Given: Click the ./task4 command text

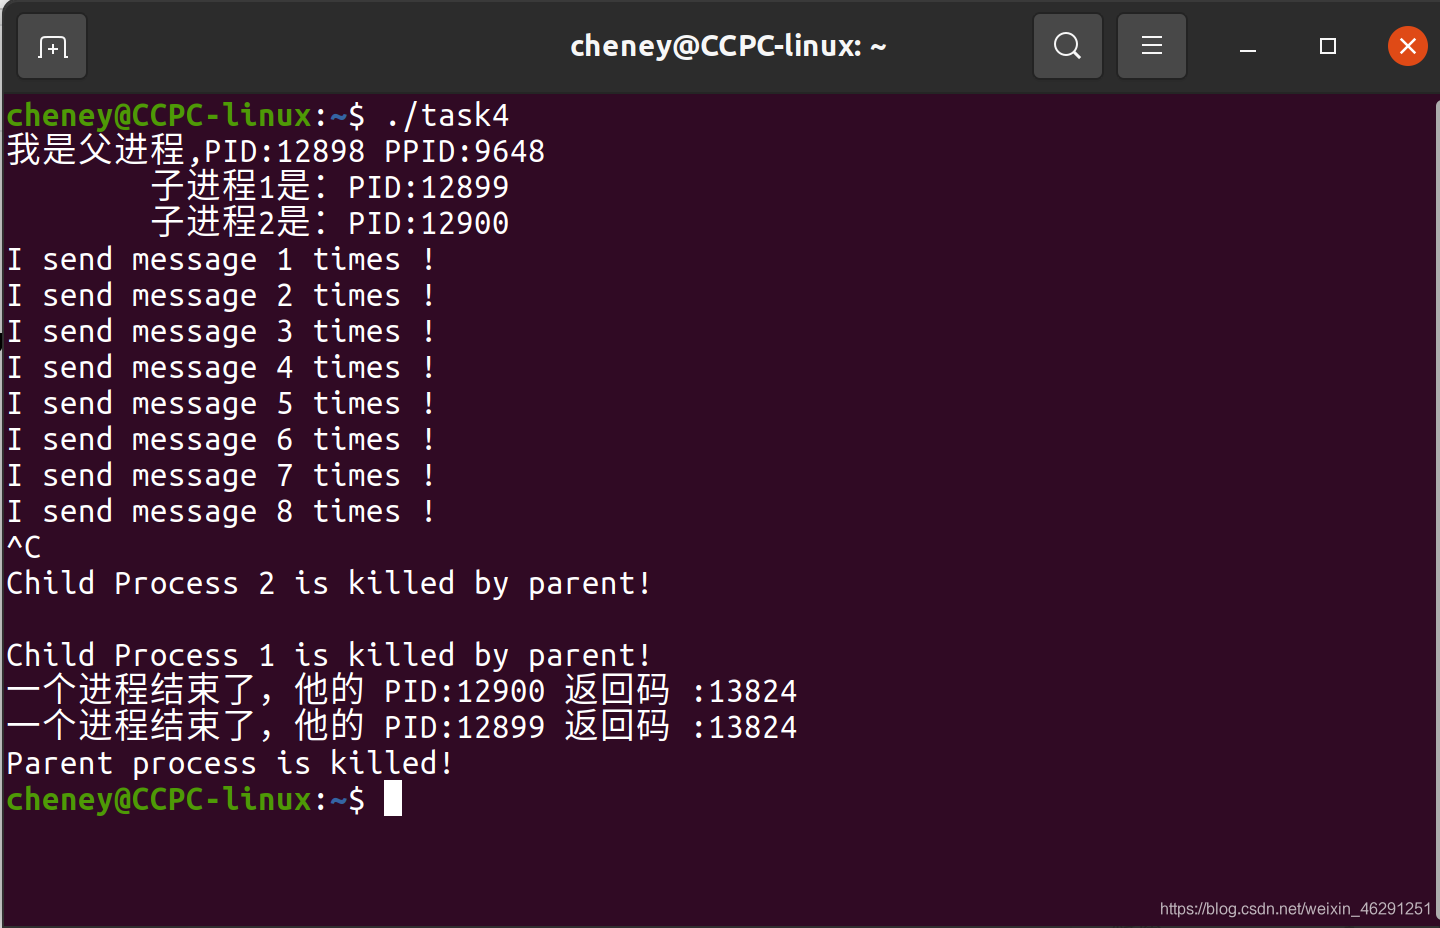Looking at the screenshot, I should tap(447, 116).
